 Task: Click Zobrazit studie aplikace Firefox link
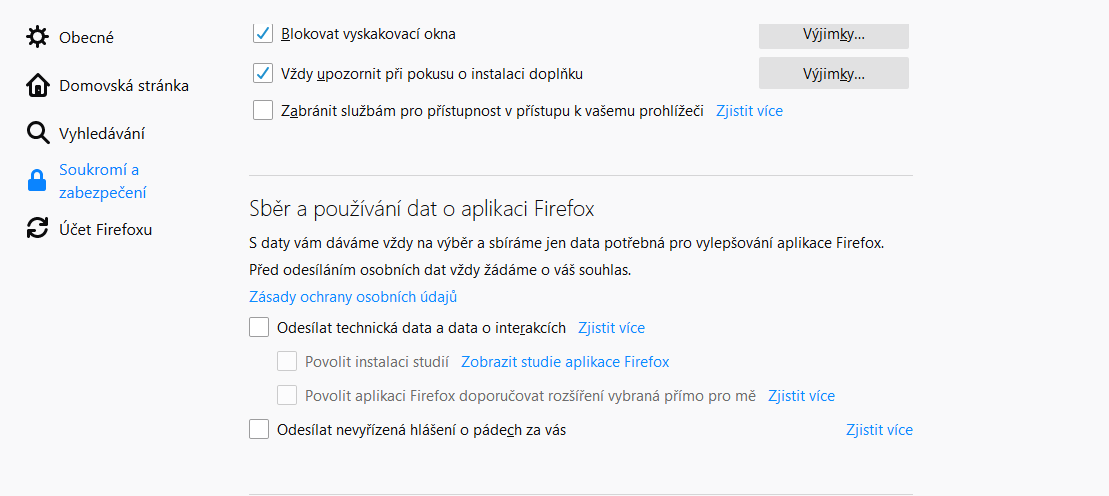[565, 362]
